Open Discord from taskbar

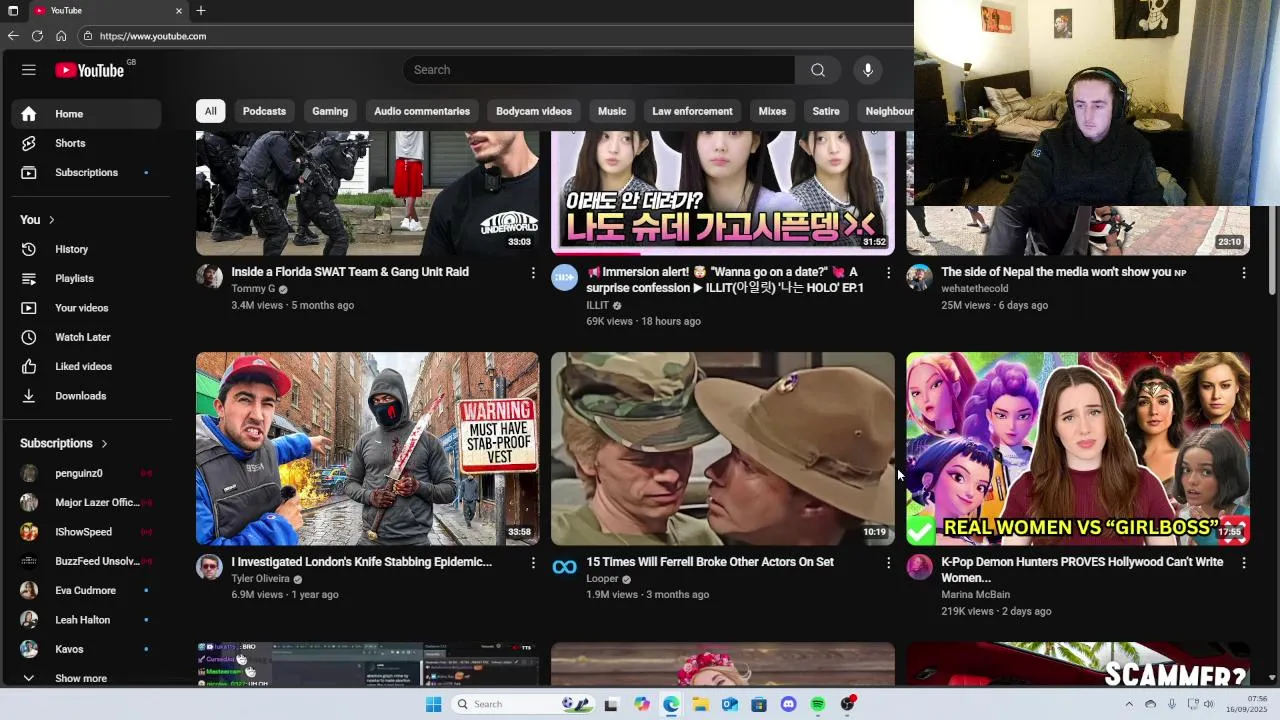pyautogui.click(x=788, y=704)
